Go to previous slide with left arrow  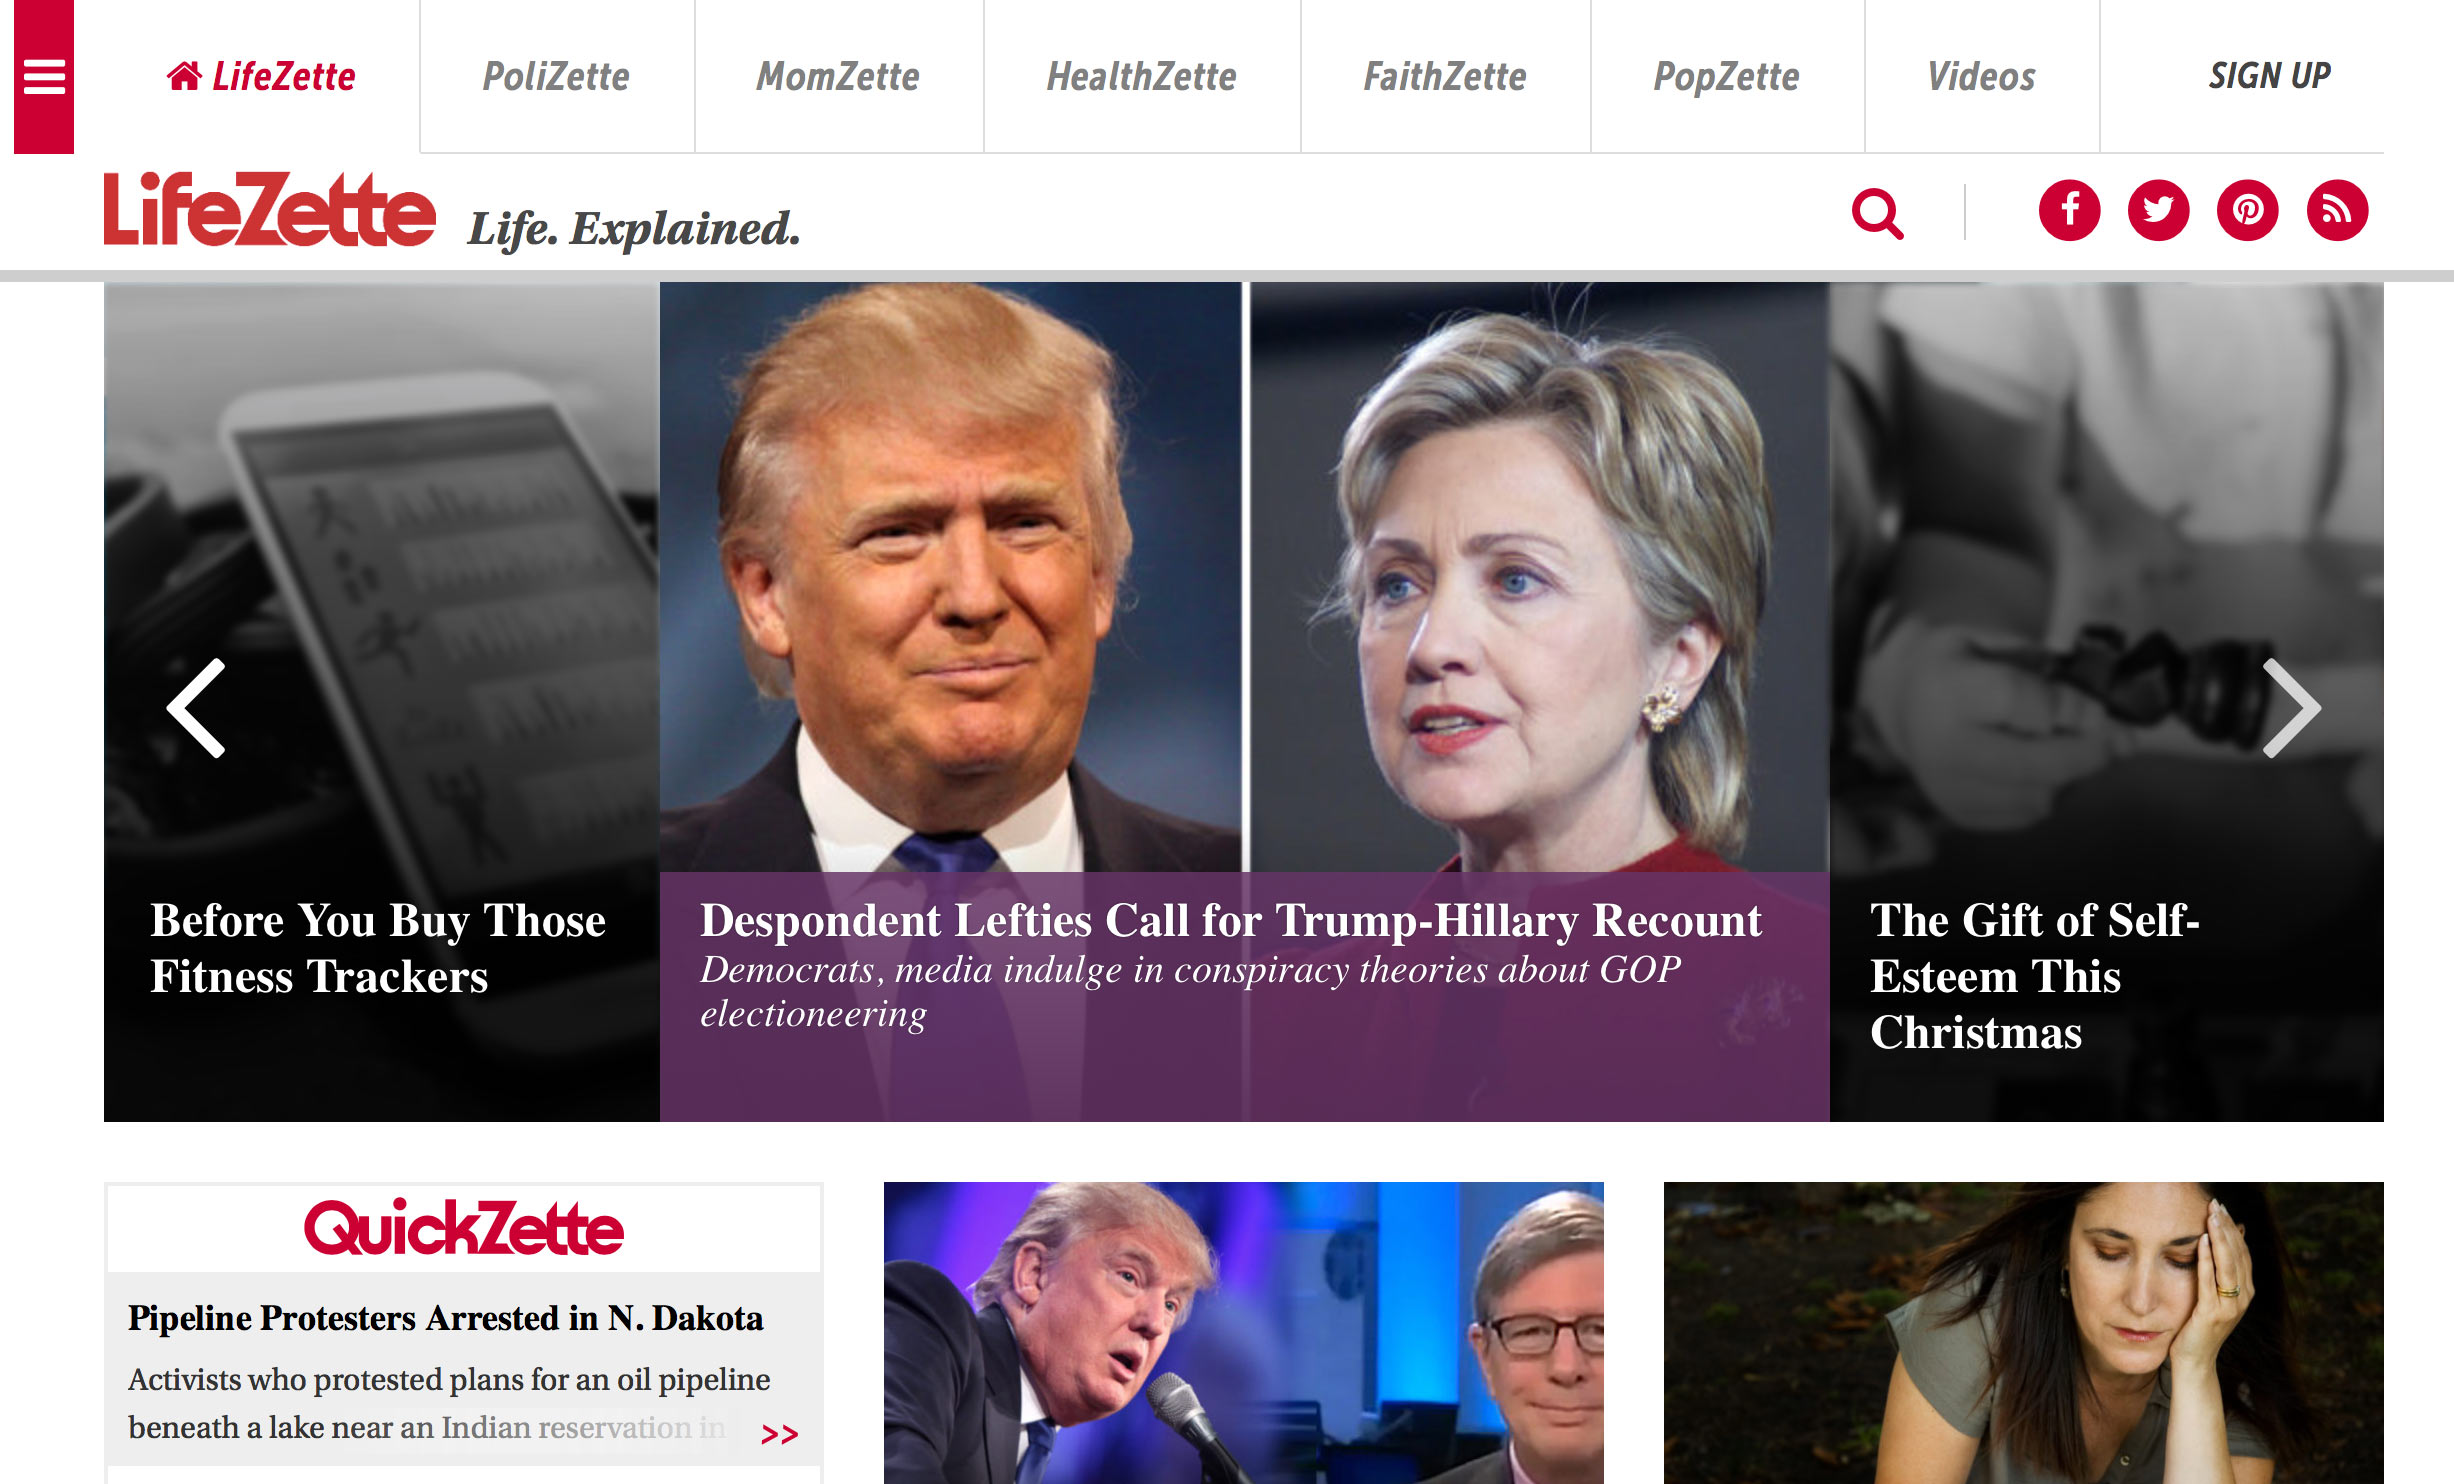click(197, 708)
